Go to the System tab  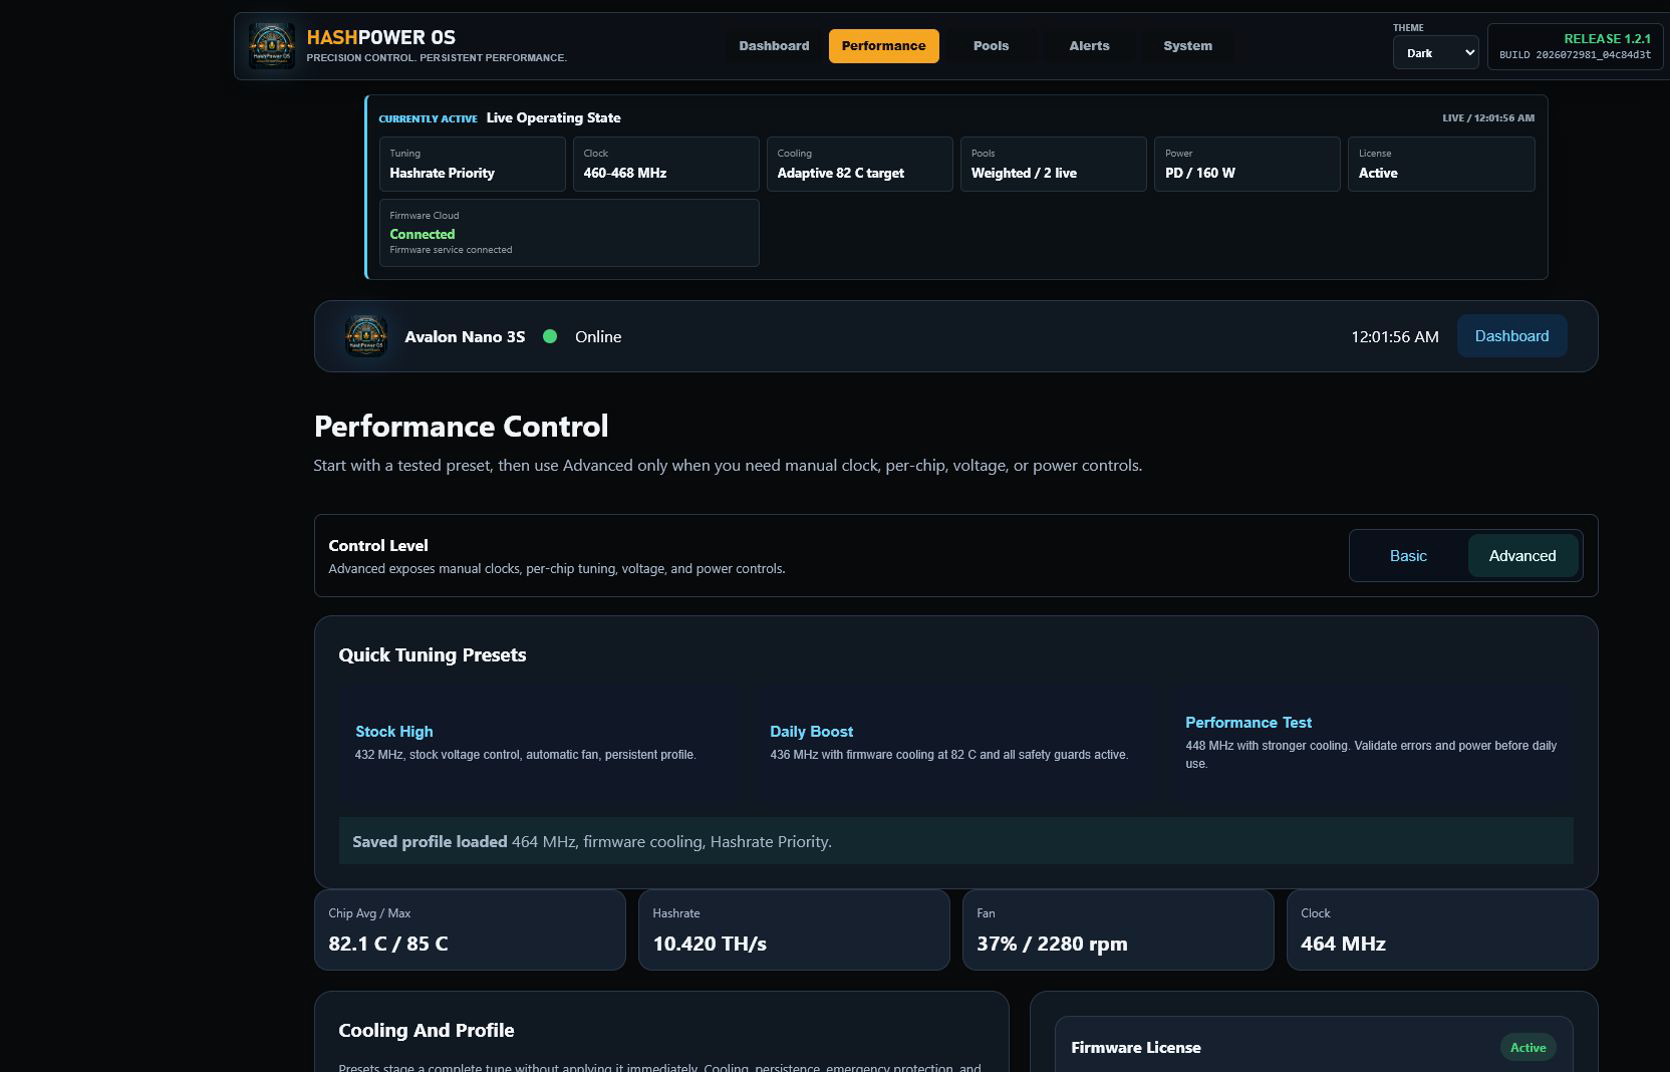pos(1188,46)
